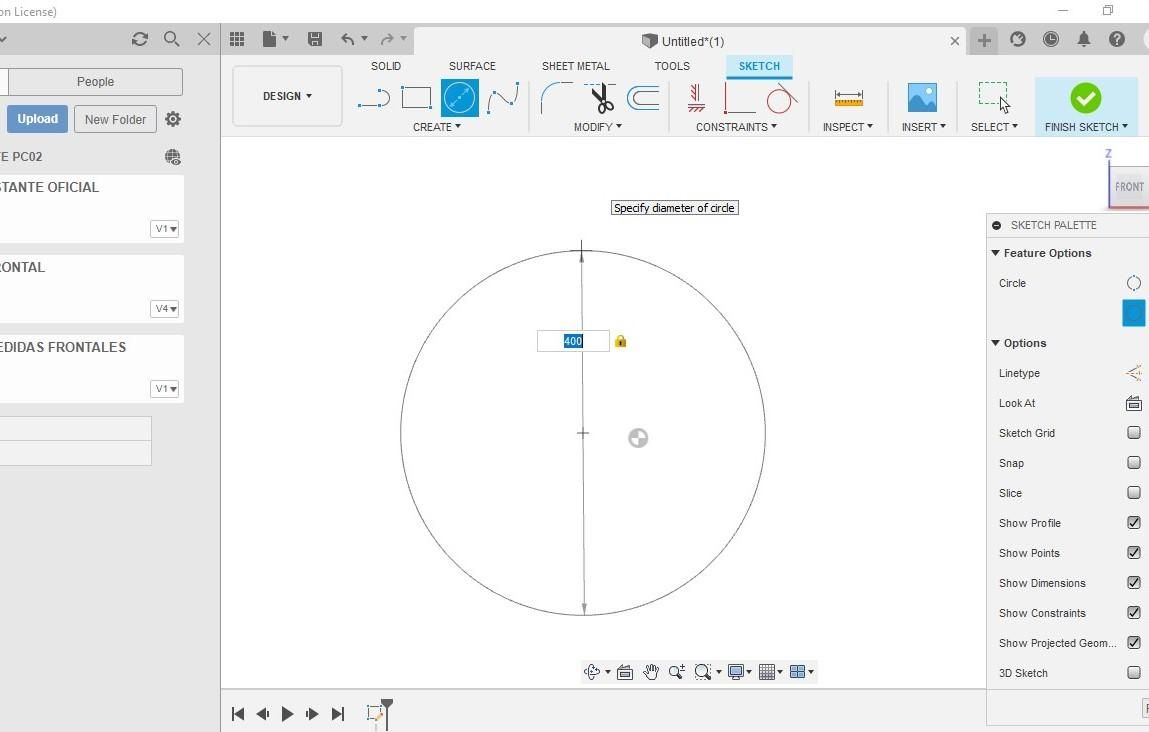Select the Fillet tool

click(556, 98)
